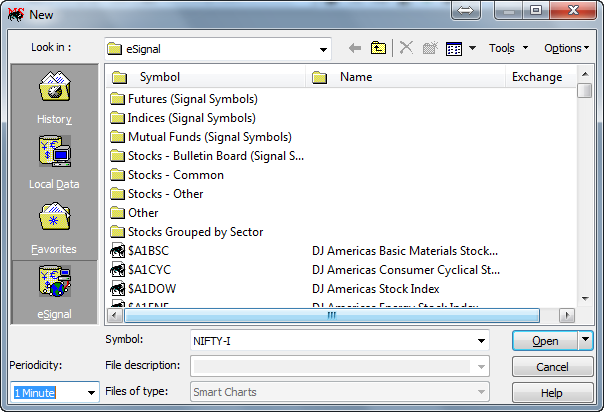Expand the Look in eSignal dropdown
This screenshot has height=412, width=604.
click(323, 49)
